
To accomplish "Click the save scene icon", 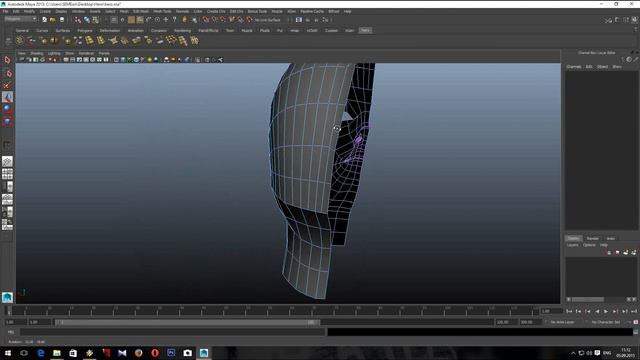I will point(62,20).
